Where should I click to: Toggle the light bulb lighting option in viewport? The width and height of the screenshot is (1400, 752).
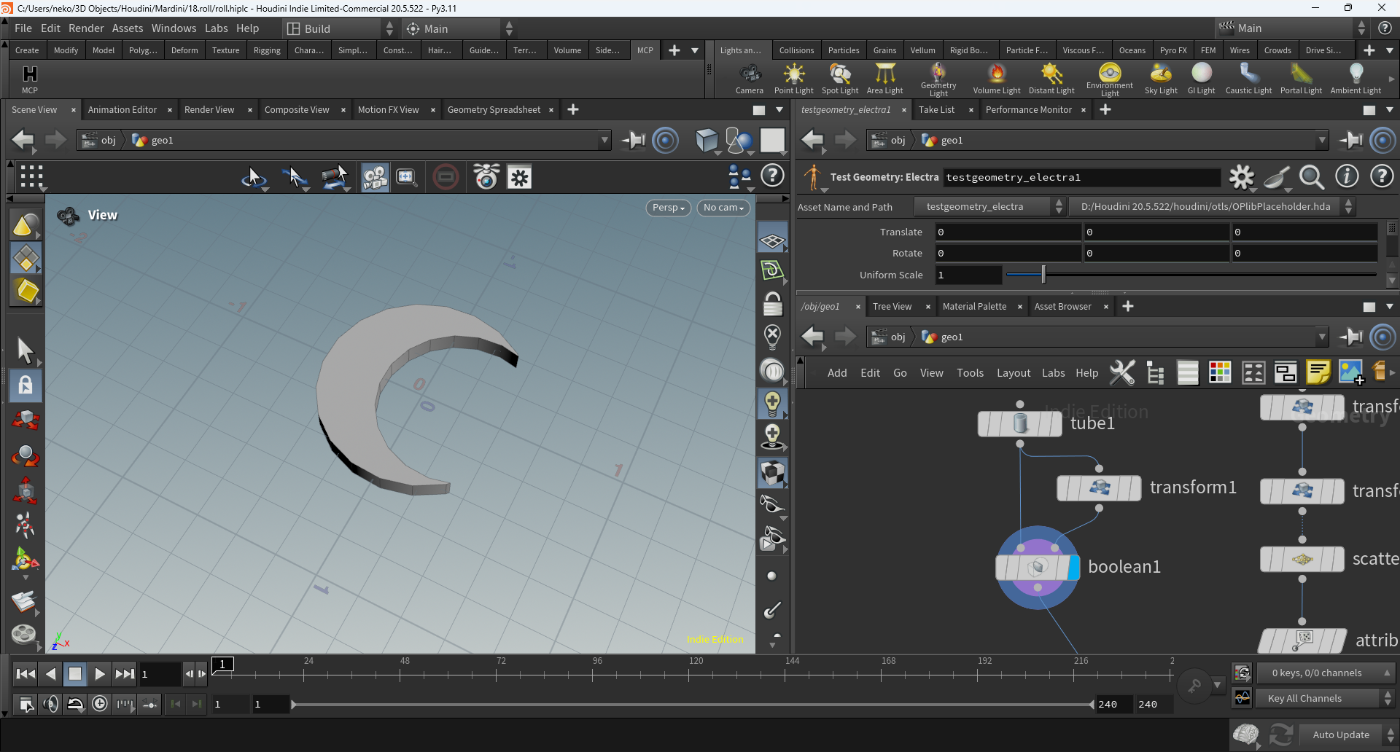[772, 403]
